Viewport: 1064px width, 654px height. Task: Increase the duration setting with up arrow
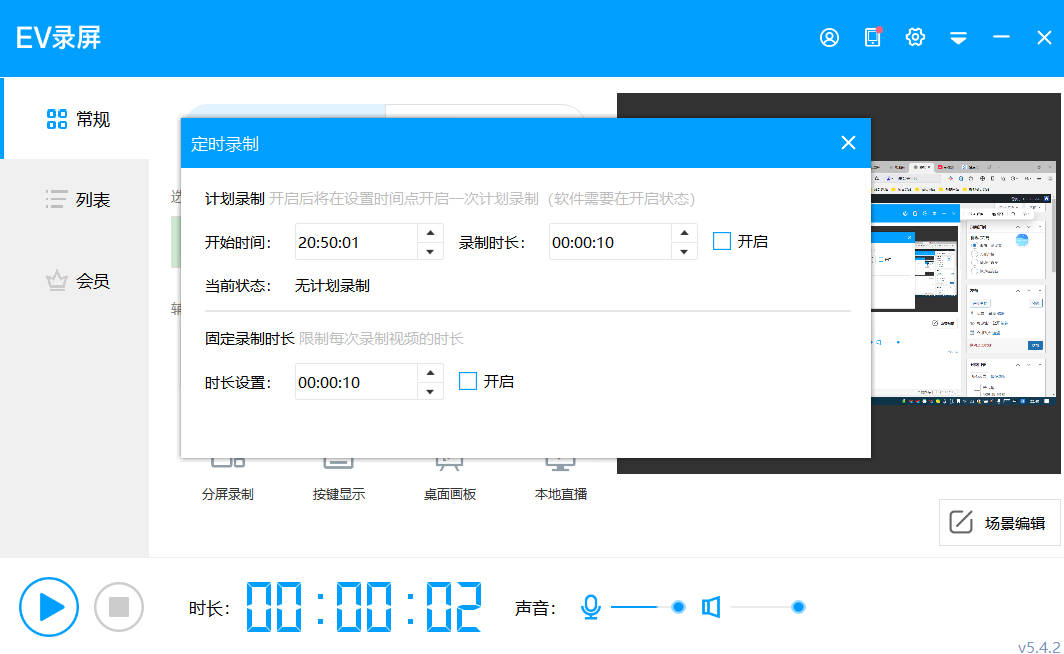430,372
